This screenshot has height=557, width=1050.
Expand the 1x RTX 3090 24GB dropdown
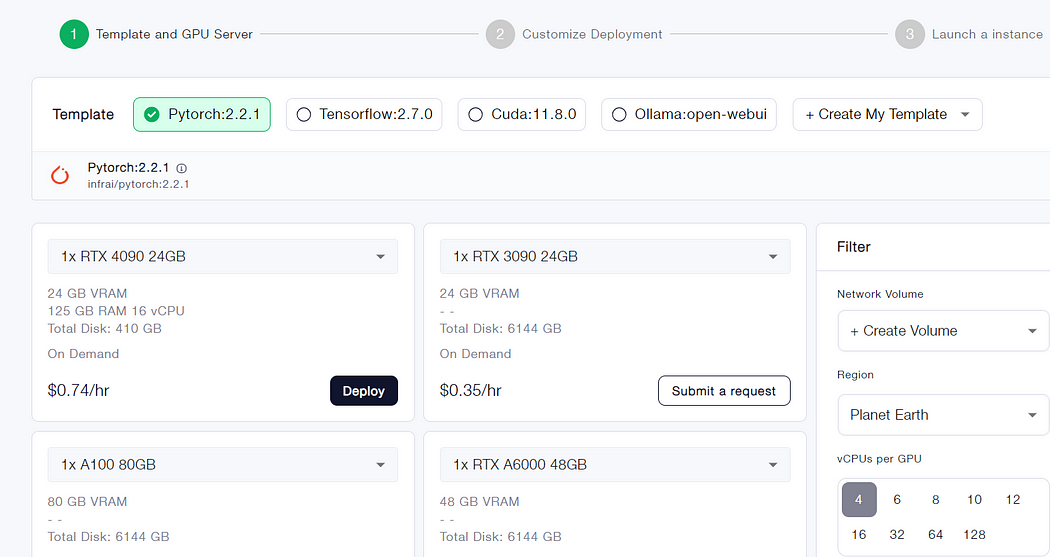(615, 256)
